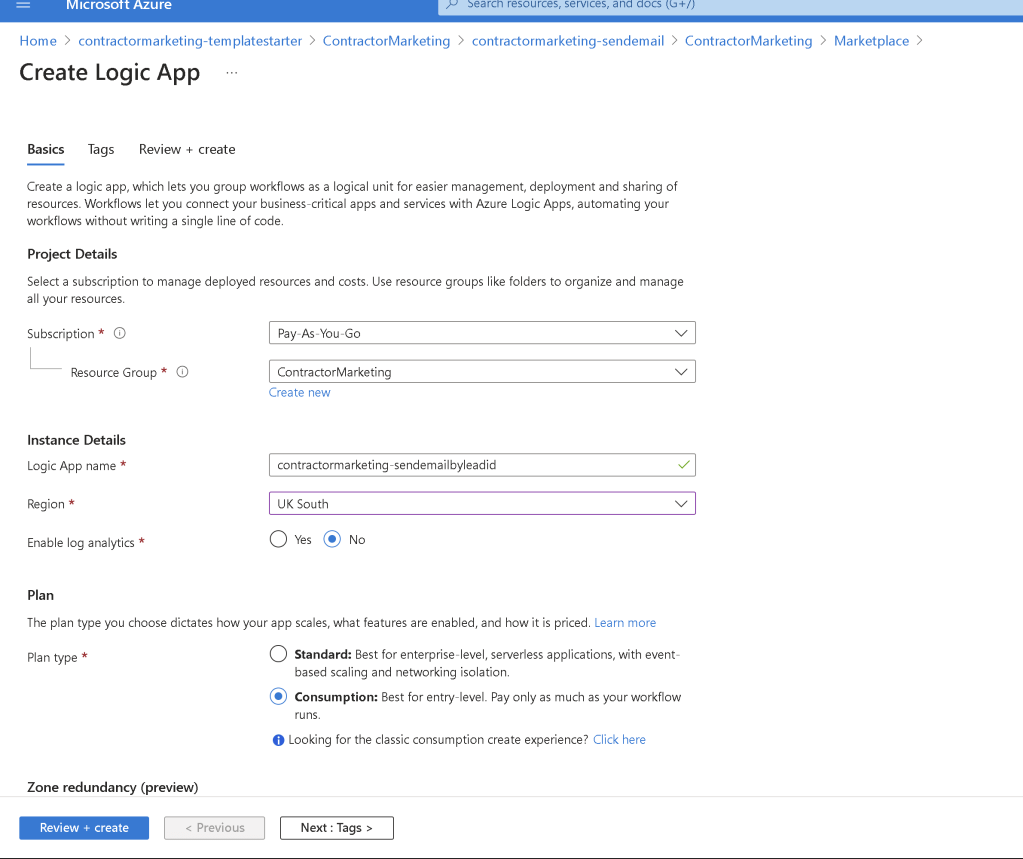
Task: Open the hamburger portal menu
Action: [23, 5]
